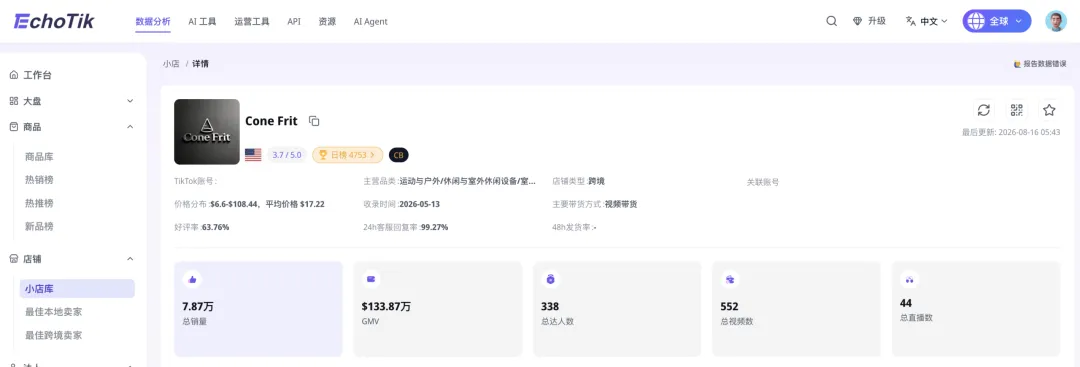Open 商品库 in the sidebar
The image size is (1080, 367).
click(39, 157)
